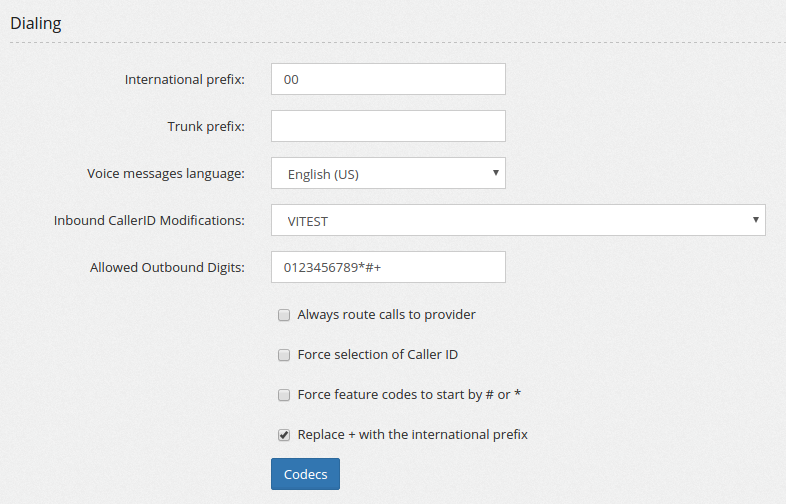Screen dimensions: 786x504
Task: Click the "Always route calls to provider" text
Action: (x=386, y=314)
